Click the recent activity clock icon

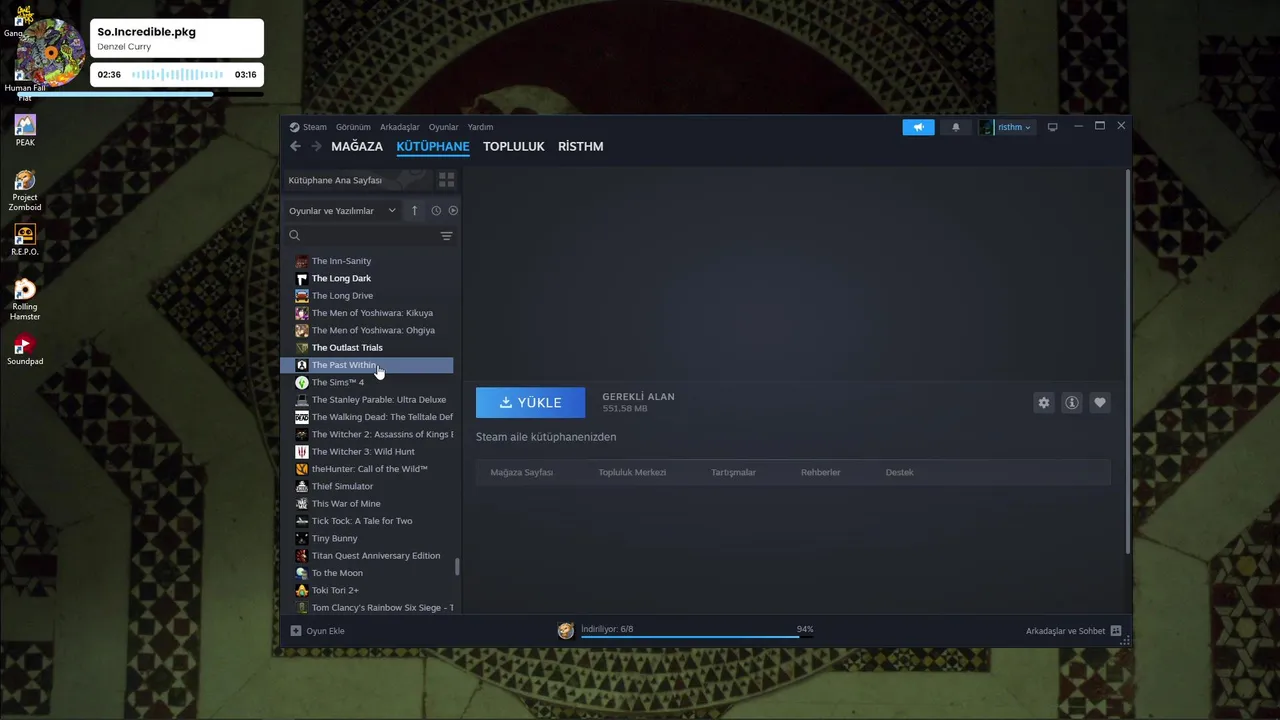pos(436,210)
